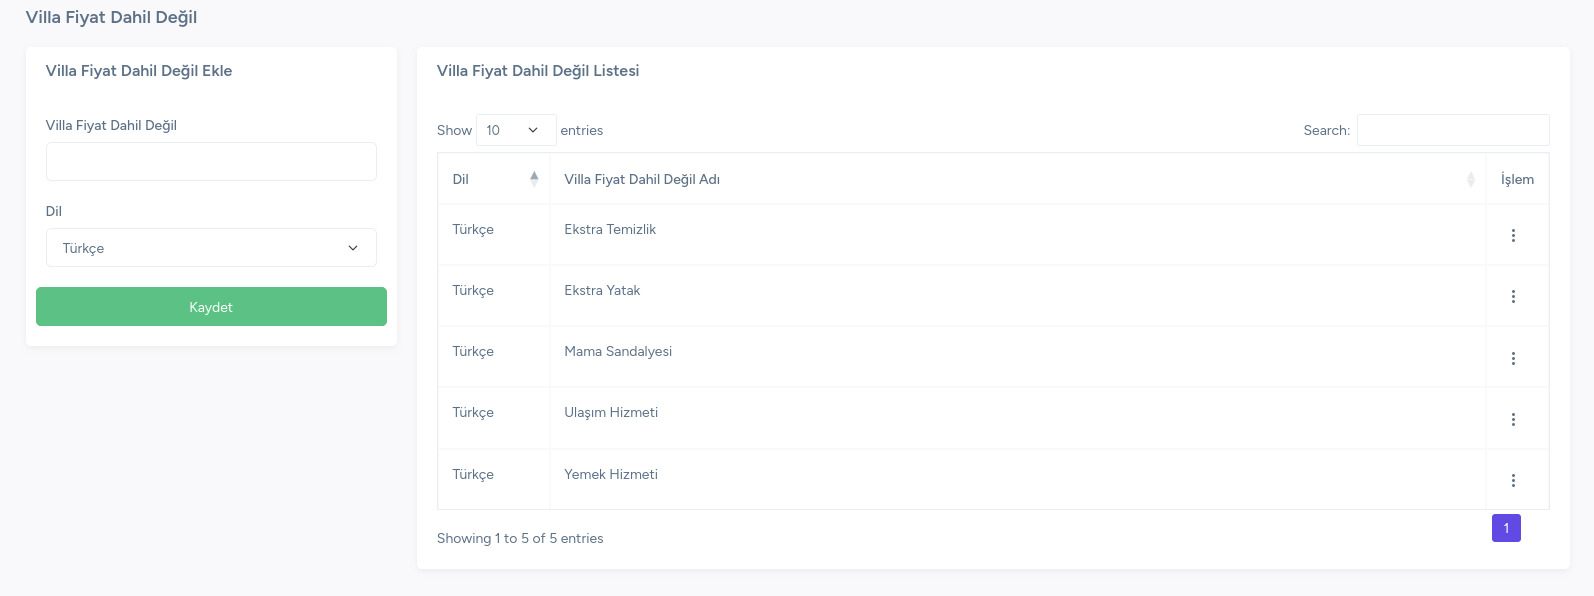1594x596 pixels.
Task: Focus the table Search field
Action: pos(1453,130)
